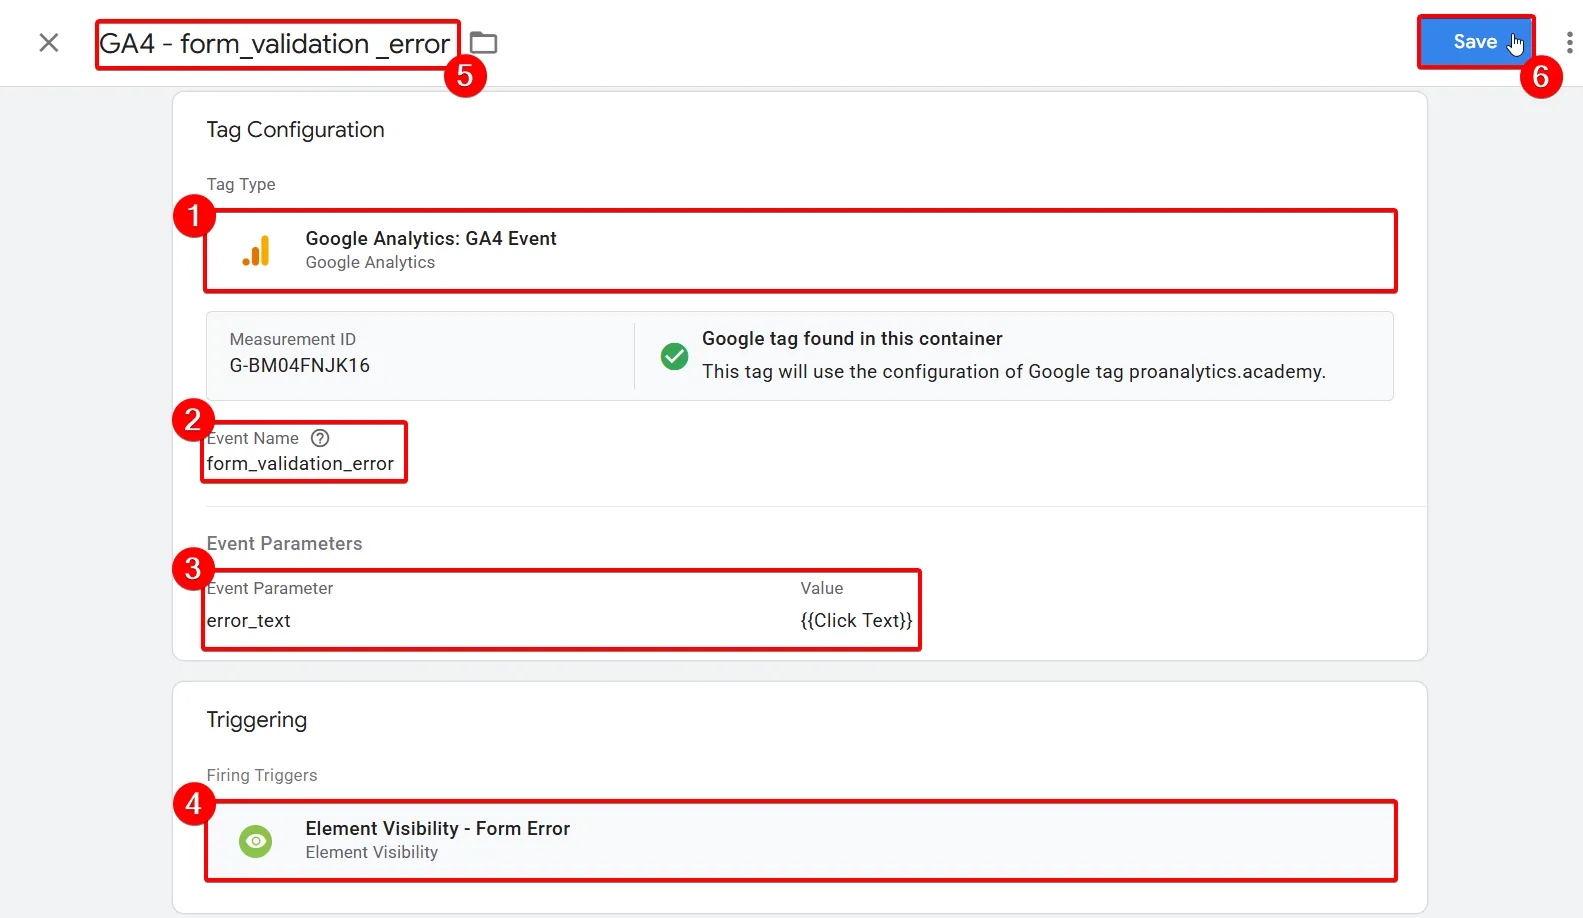Click the {{Click Text}} parameter value
The height and width of the screenshot is (918, 1583).
tap(856, 621)
